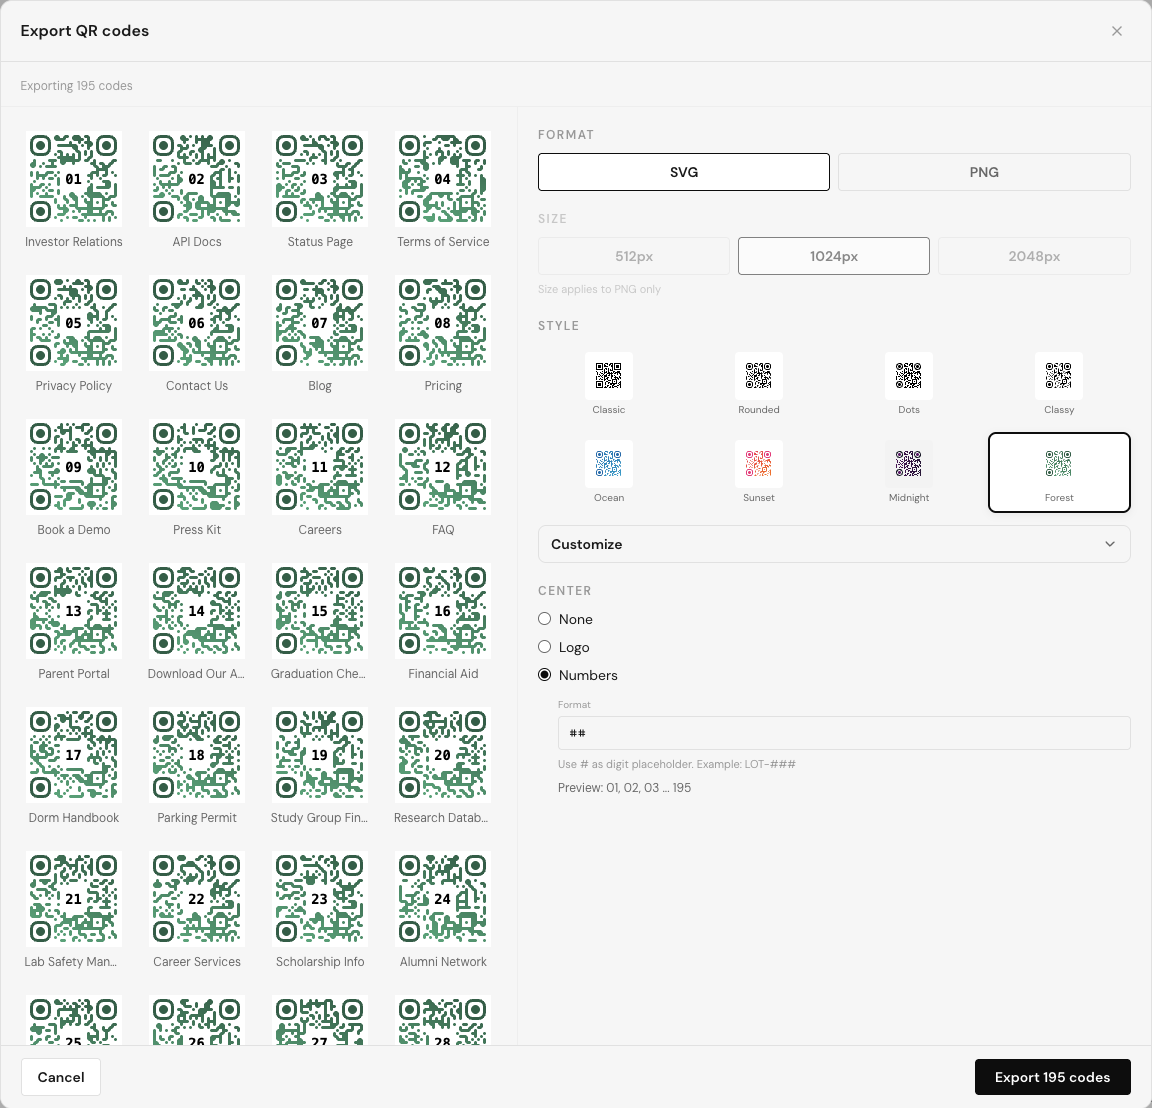Click the Preview: 01, 02, 03 … 195 text
The width and height of the screenshot is (1152, 1108).
coord(624,788)
